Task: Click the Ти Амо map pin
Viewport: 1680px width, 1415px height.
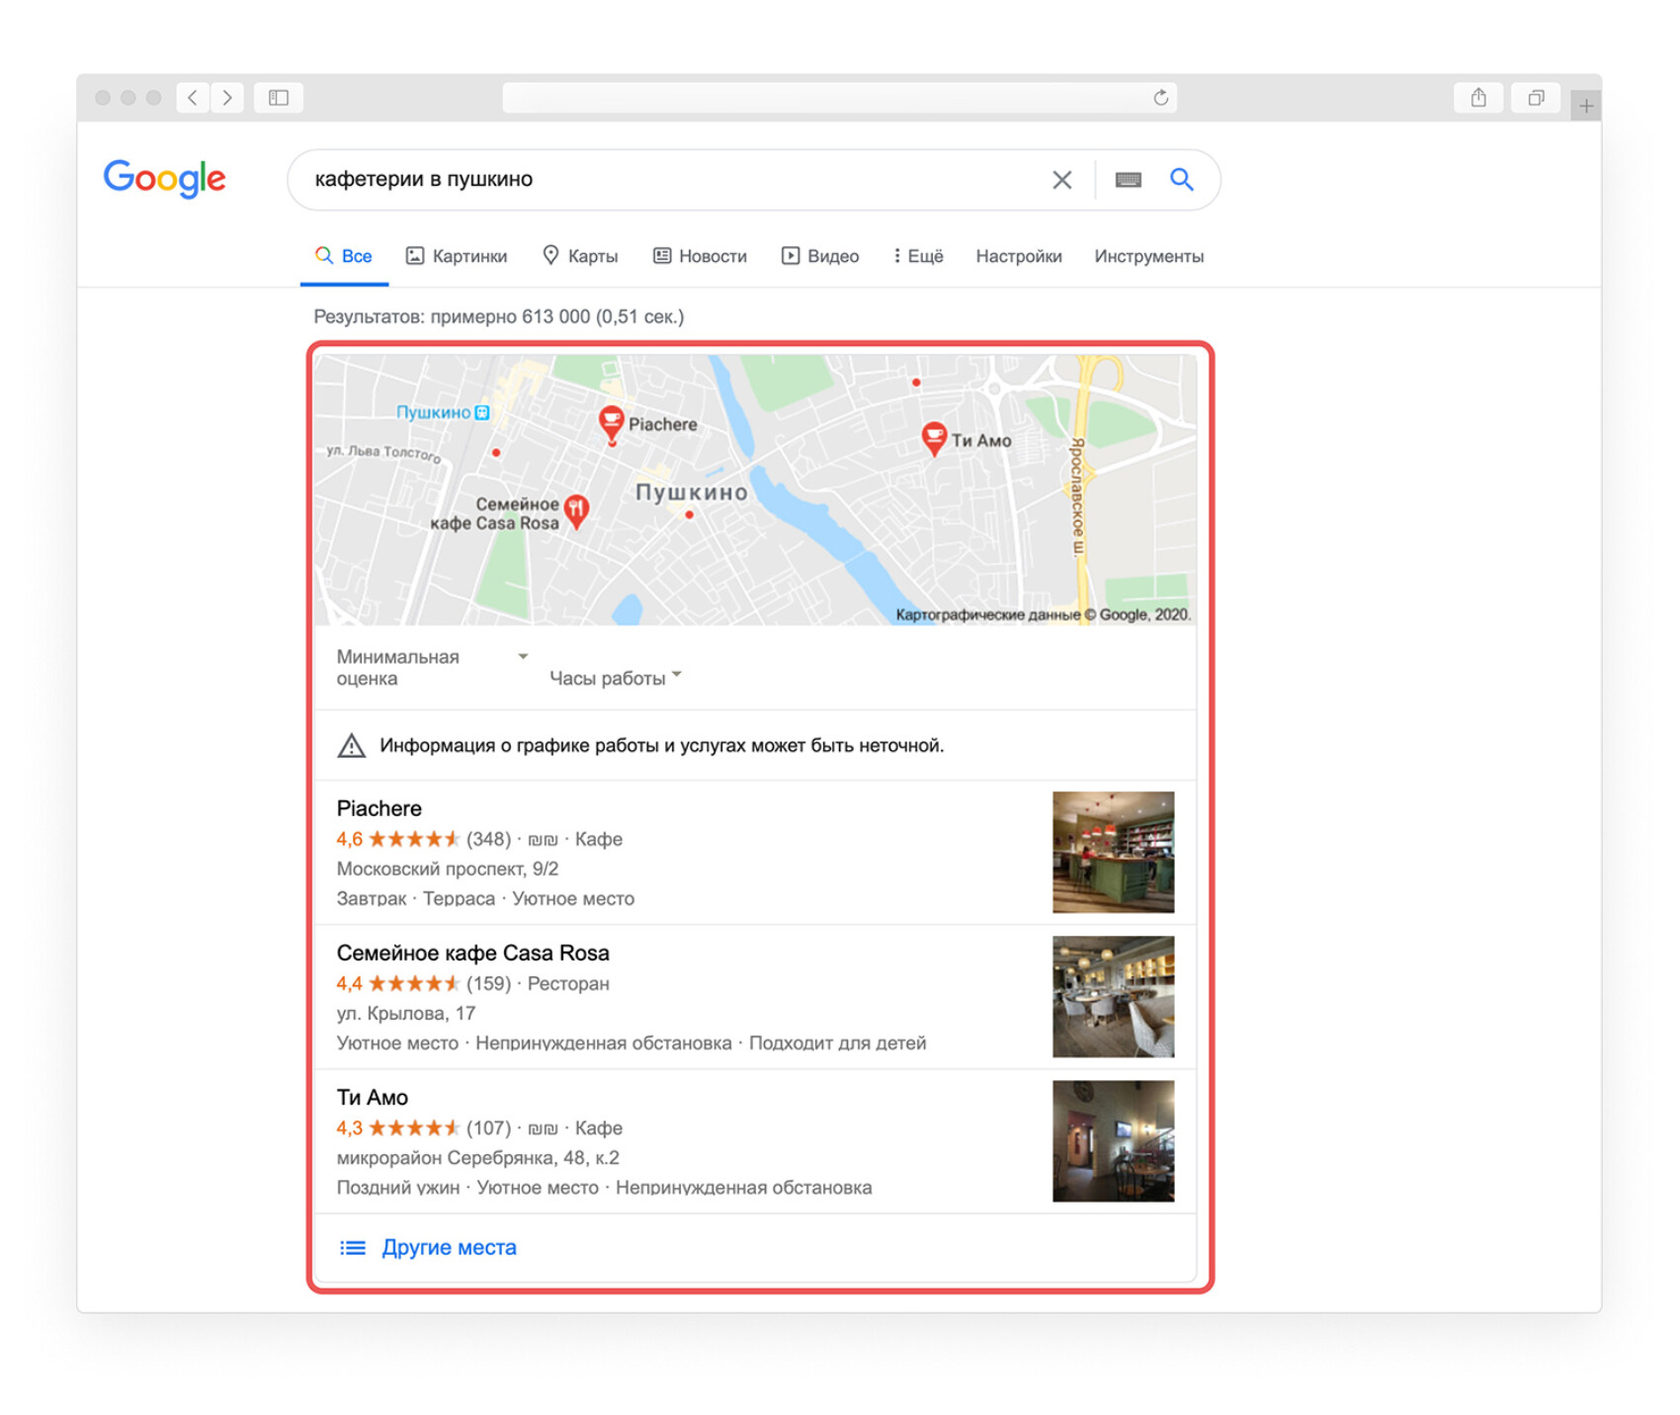Action: point(933,437)
